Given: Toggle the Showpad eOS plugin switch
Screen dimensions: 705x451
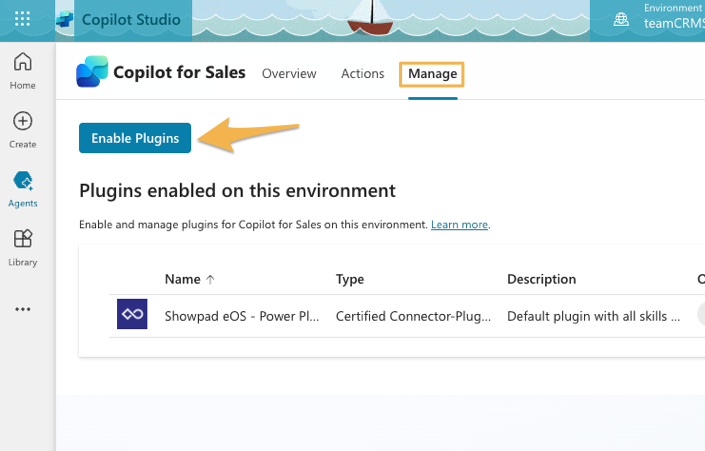Looking at the screenshot, I should pyautogui.click(x=701, y=314).
